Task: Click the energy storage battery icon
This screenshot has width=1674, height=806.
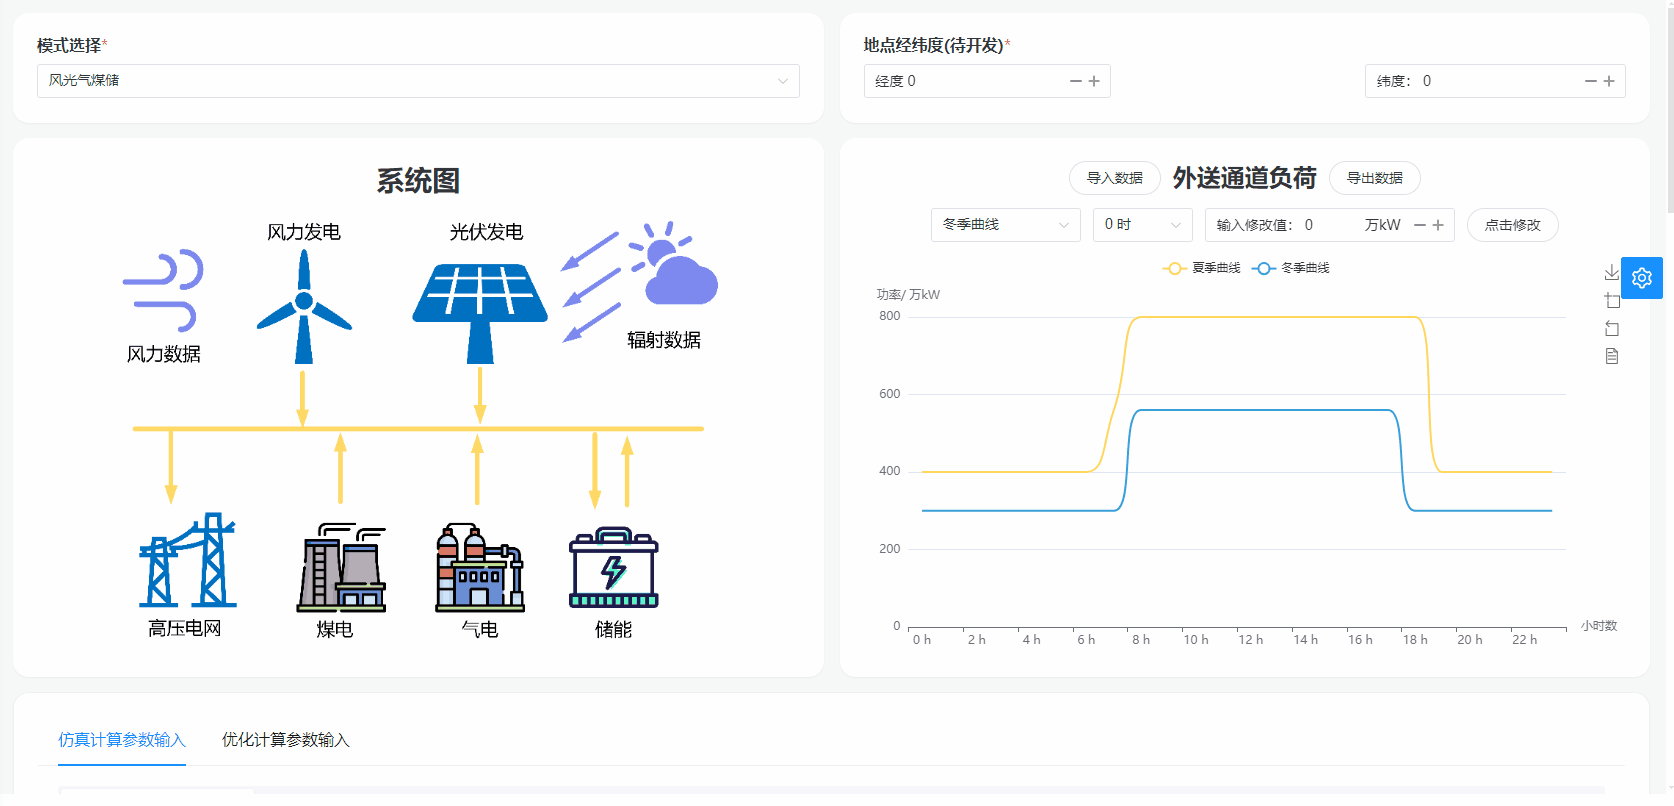Action: pyautogui.click(x=613, y=569)
